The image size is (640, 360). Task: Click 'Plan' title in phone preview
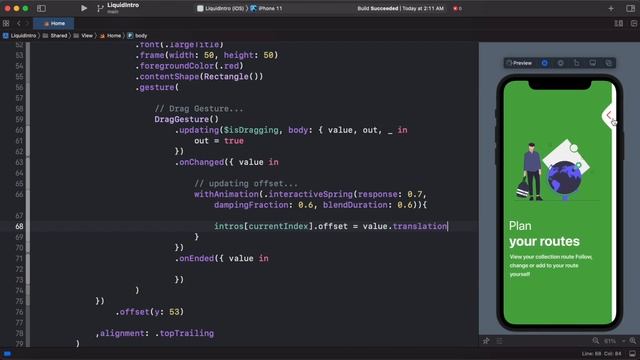[520, 226]
